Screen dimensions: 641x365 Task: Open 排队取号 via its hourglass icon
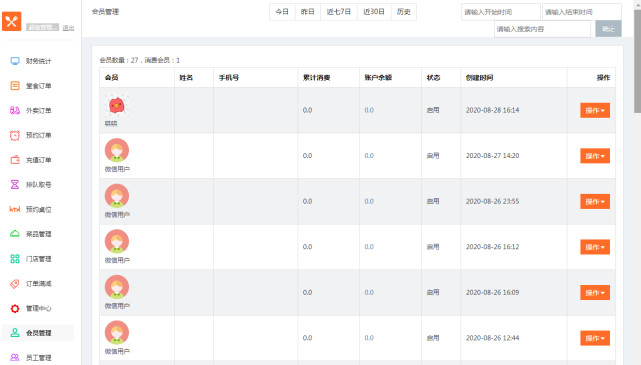(15, 185)
